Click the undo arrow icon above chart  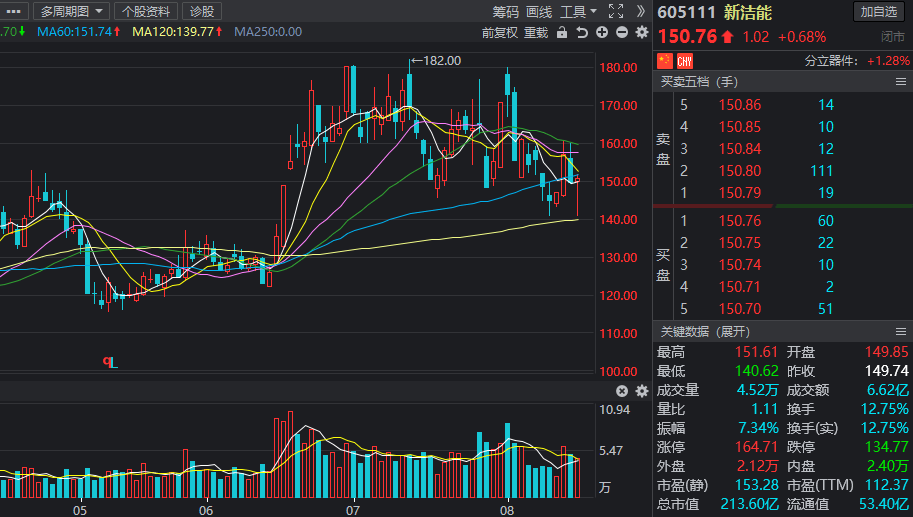[x=582, y=33]
